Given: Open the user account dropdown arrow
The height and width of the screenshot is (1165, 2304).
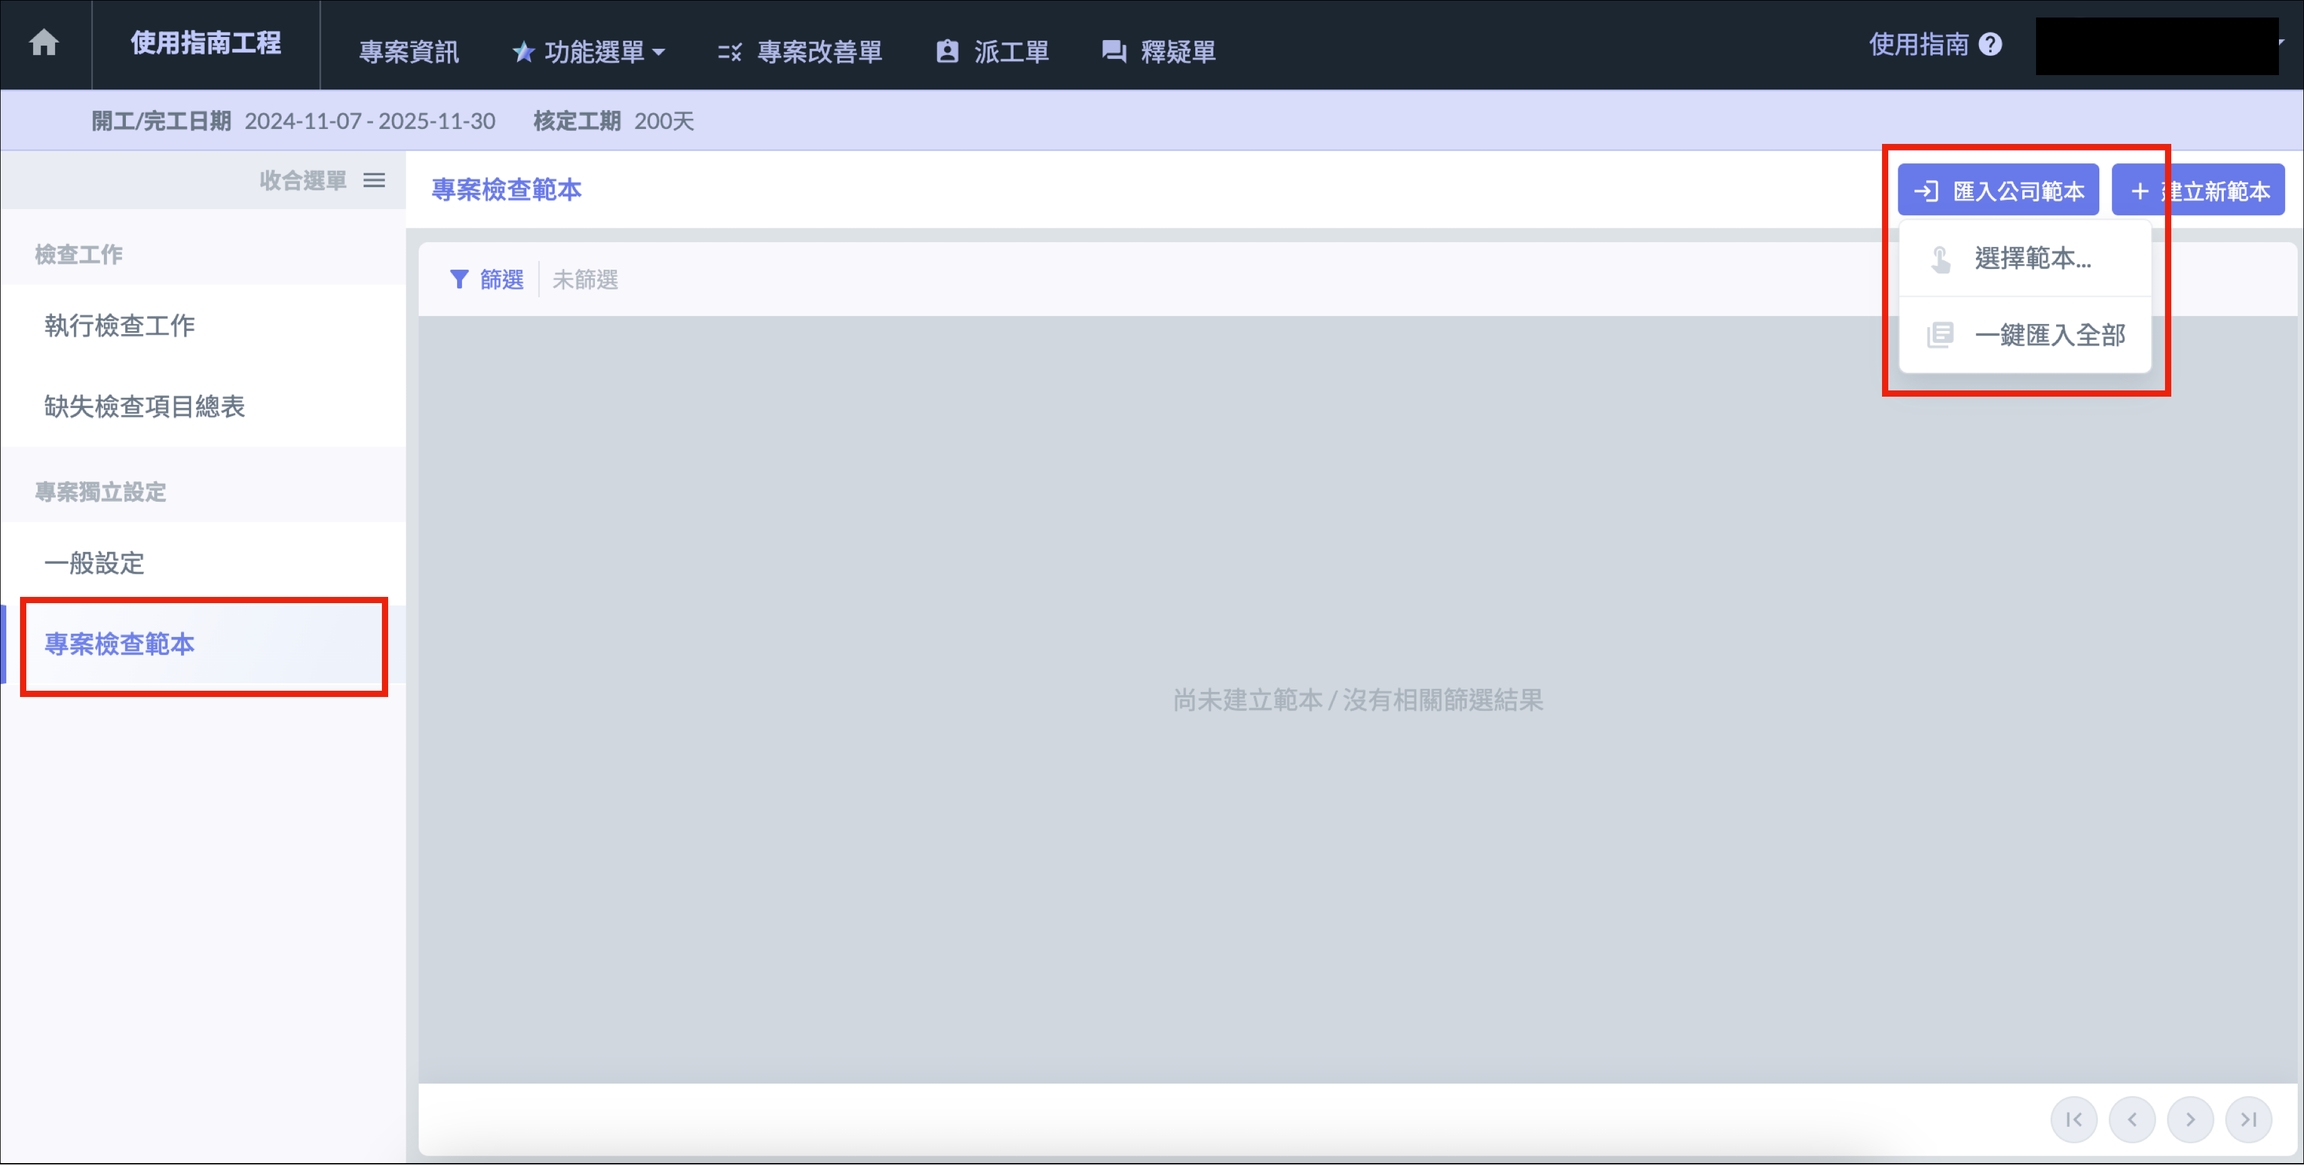Looking at the screenshot, I should (x=2282, y=43).
